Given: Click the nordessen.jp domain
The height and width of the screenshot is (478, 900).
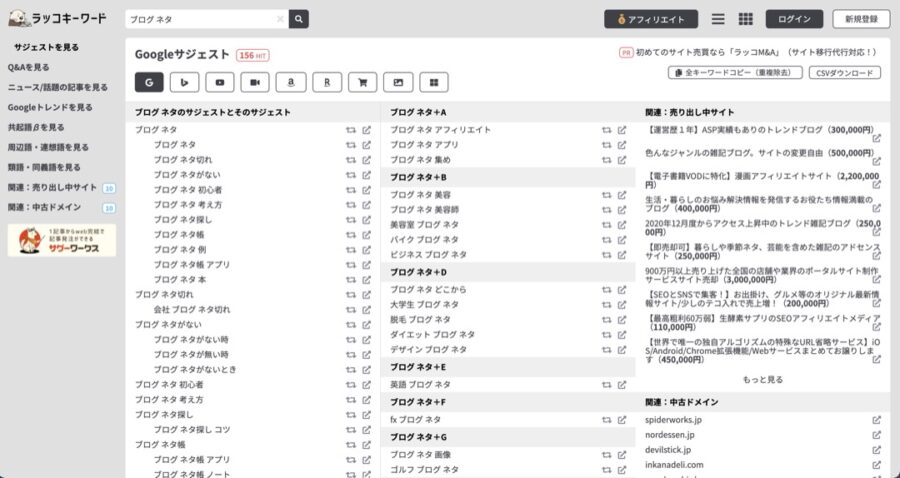Looking at the screenshot, I should (x=669, y=435).
